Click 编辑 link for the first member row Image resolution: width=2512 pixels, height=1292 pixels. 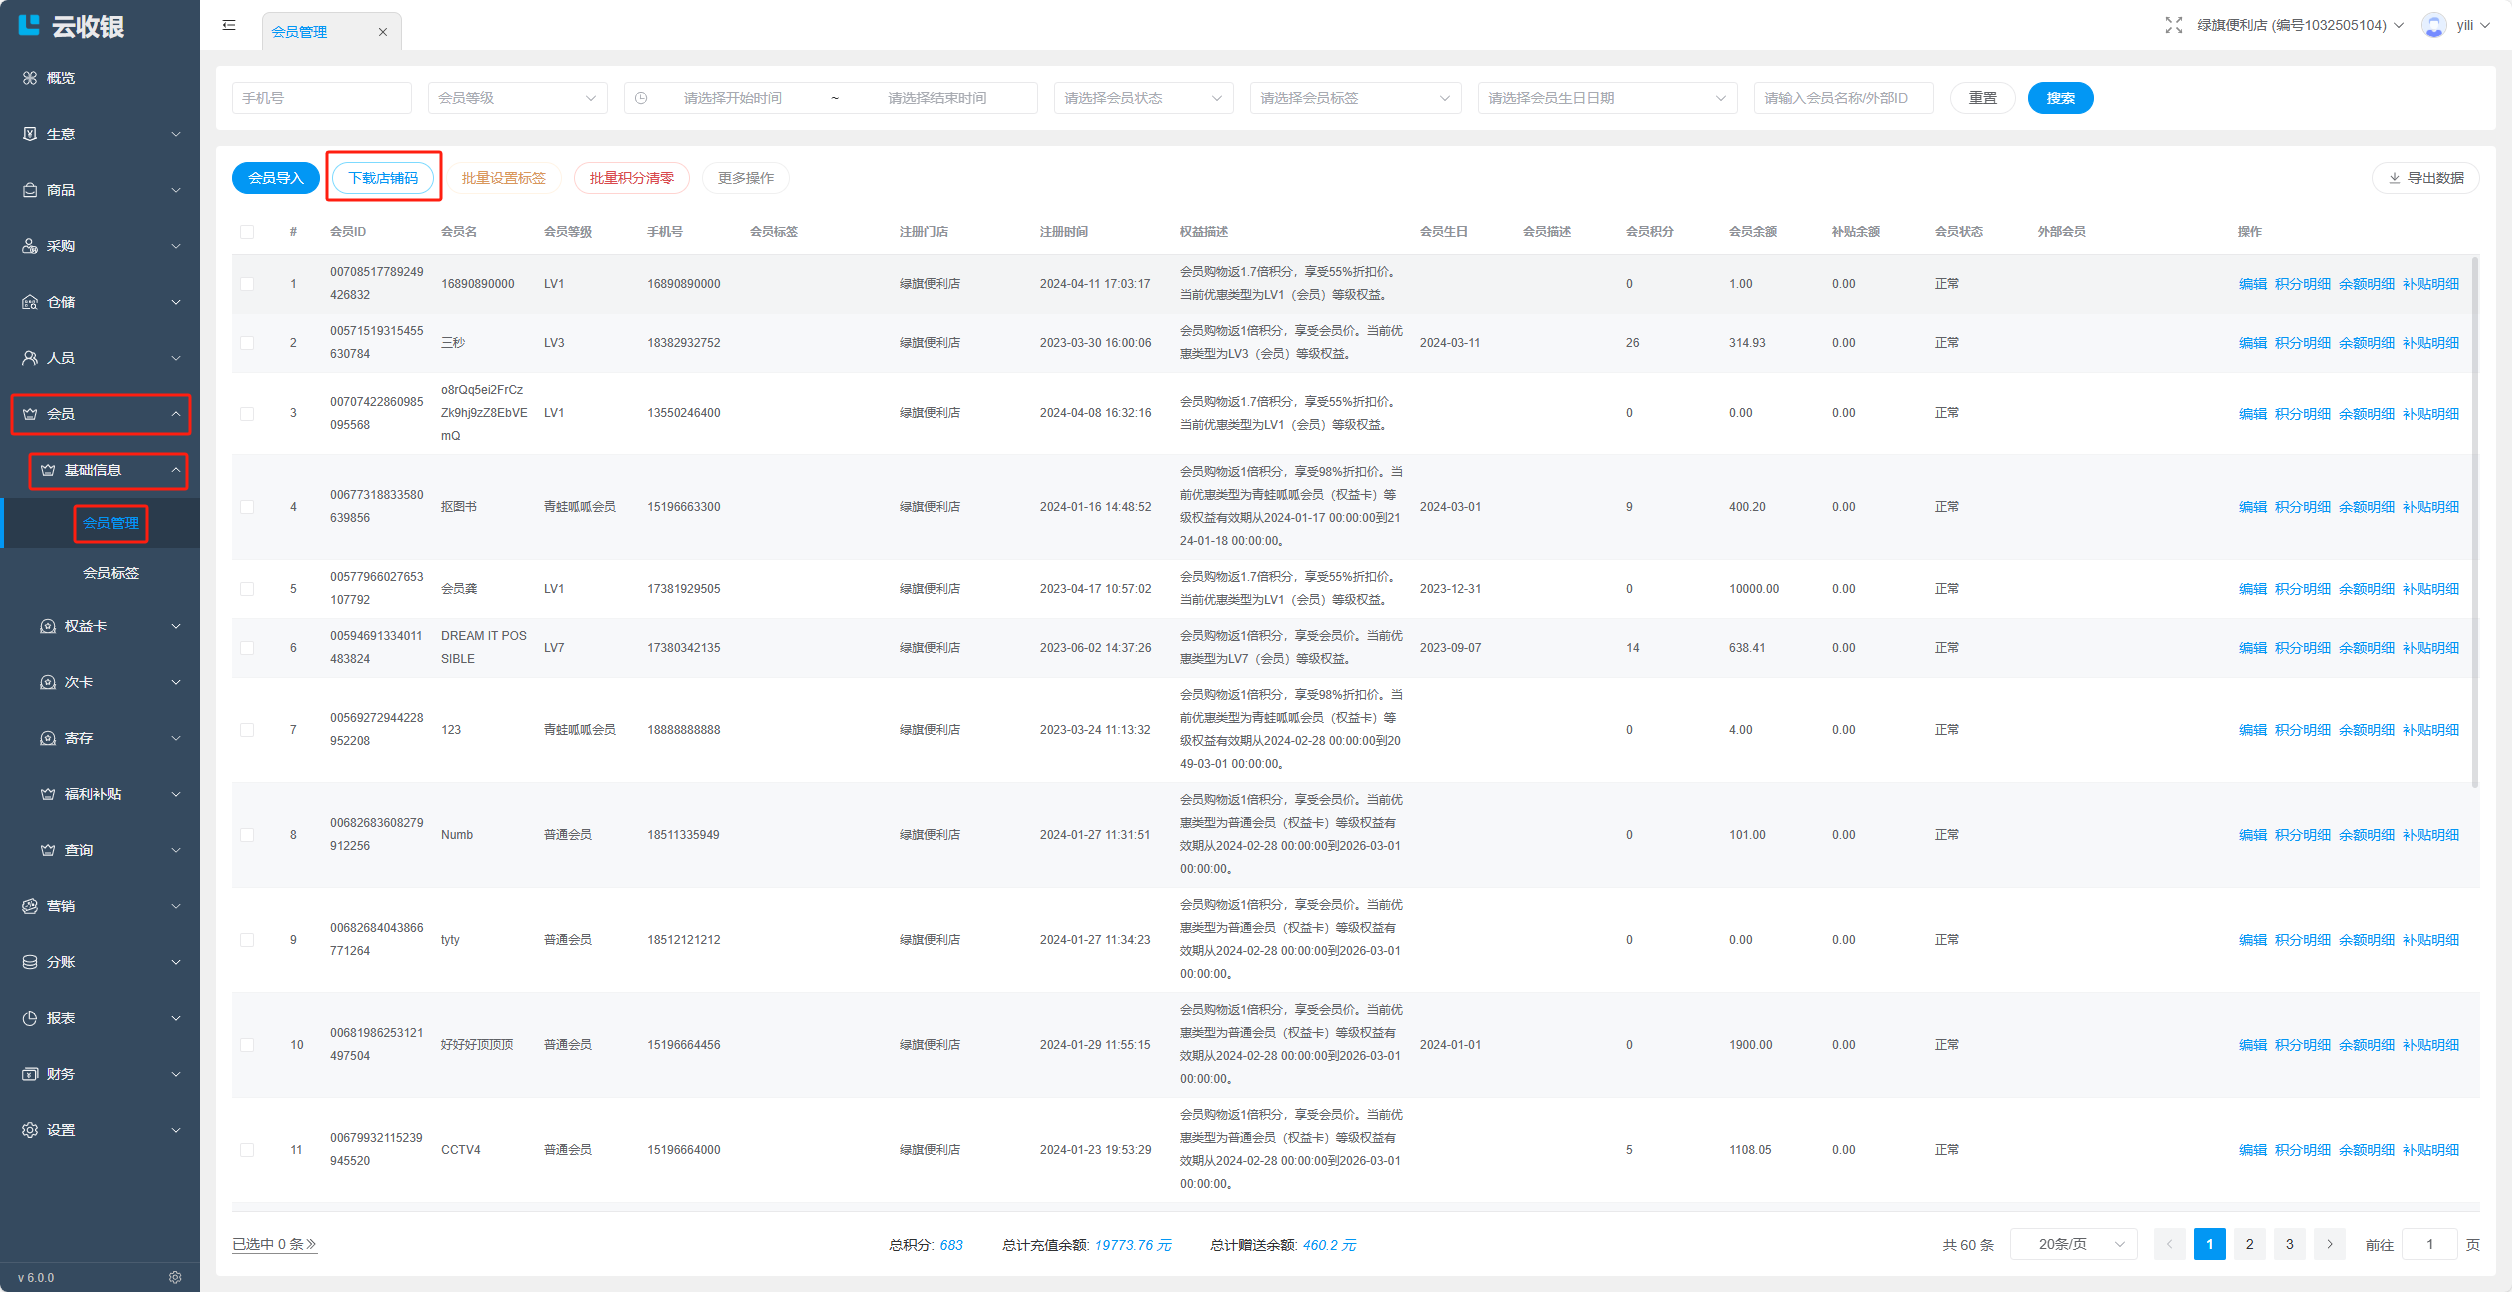point(2252,284)
